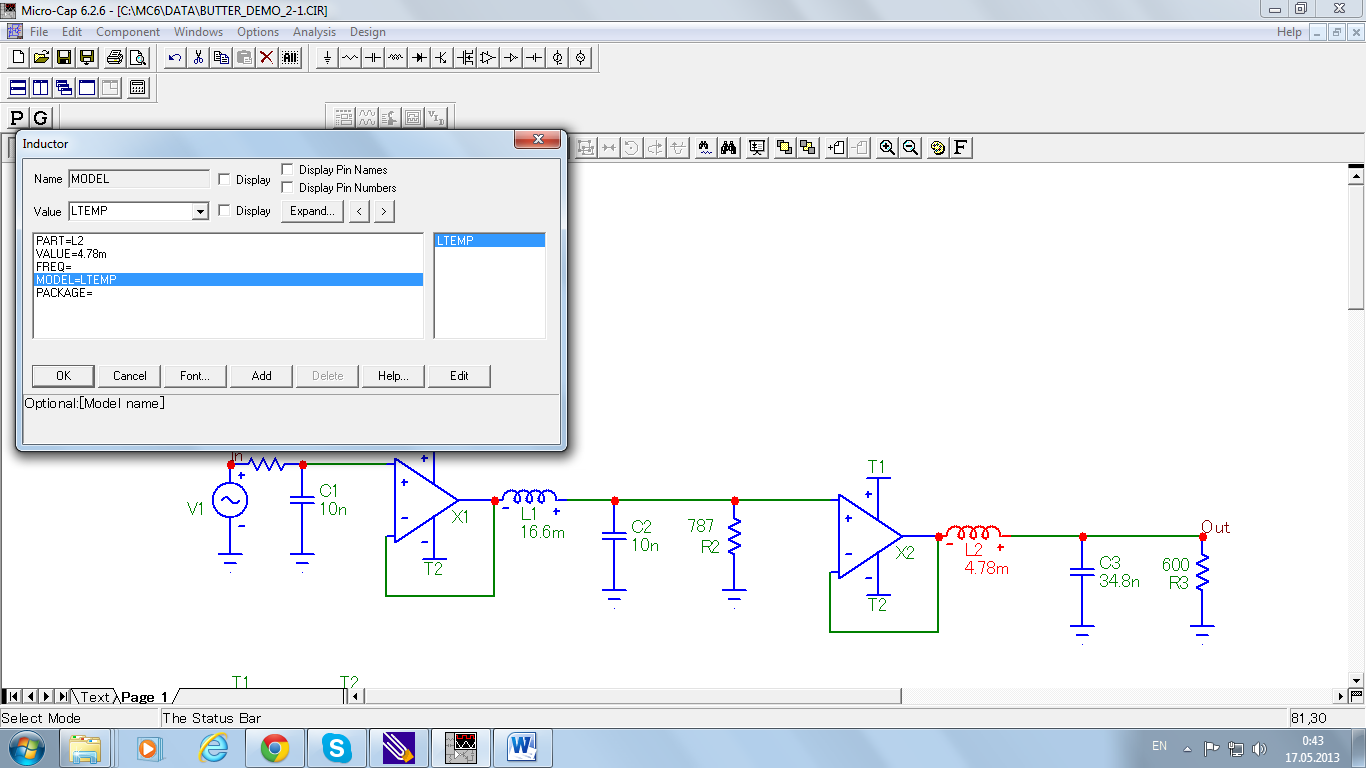
Task: Go to previous part with < button
Action: [x=360, y=211]
